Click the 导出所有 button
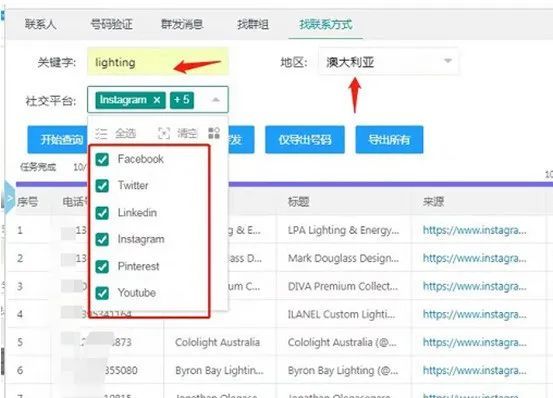The width and height of the screenshot is (553, 398). point(389,140)
